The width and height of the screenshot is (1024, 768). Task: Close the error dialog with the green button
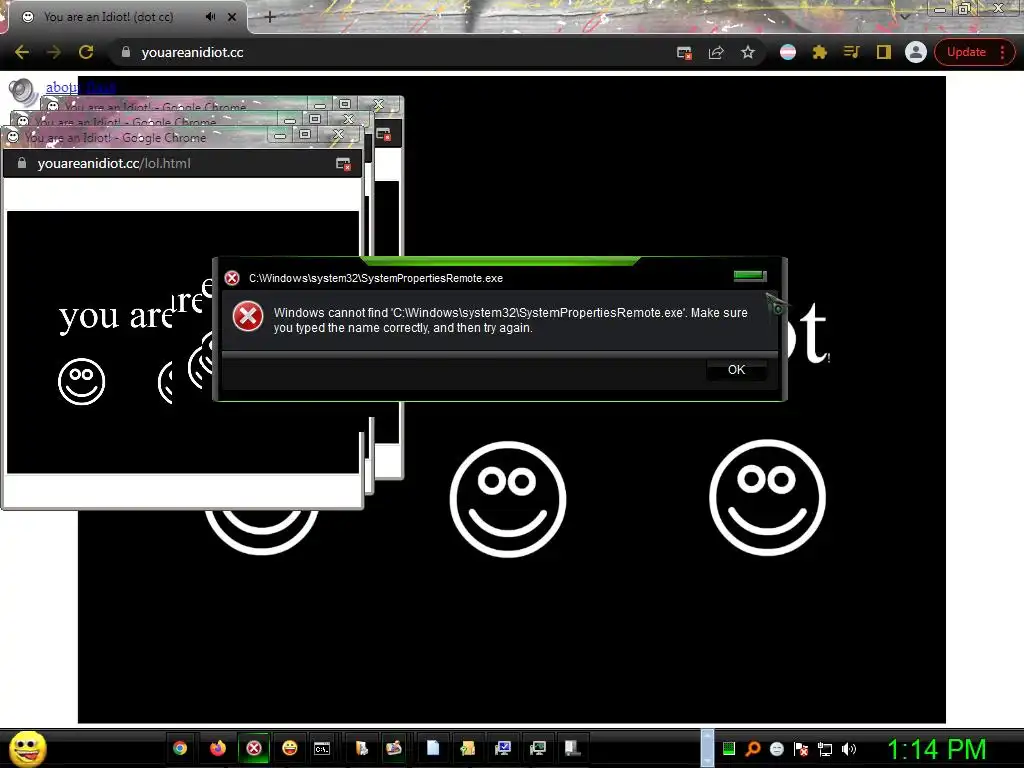750,276
